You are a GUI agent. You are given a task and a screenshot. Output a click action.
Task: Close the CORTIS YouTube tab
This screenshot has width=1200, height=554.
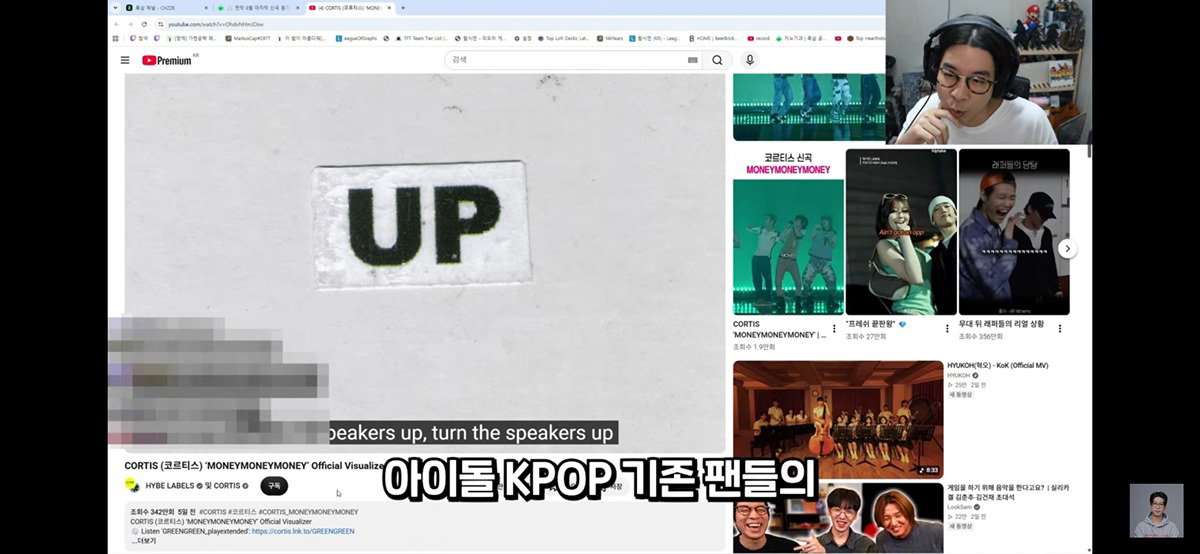point(388,7)
